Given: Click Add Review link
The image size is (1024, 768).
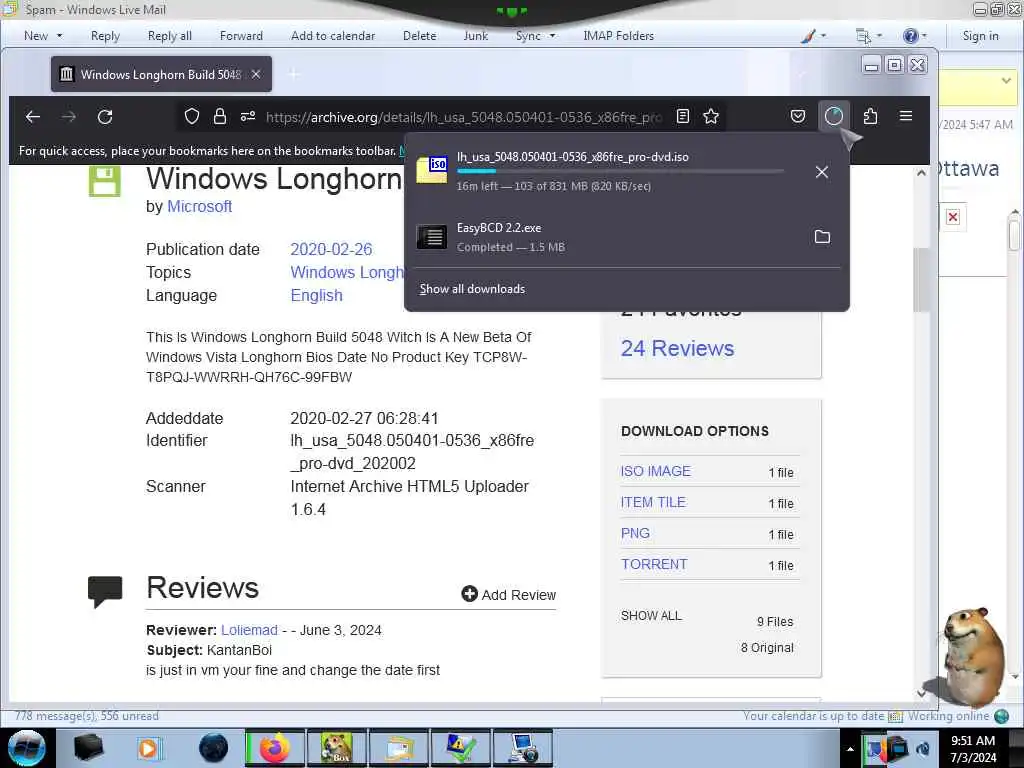Looking at the screenshot, I should [519, 595].
